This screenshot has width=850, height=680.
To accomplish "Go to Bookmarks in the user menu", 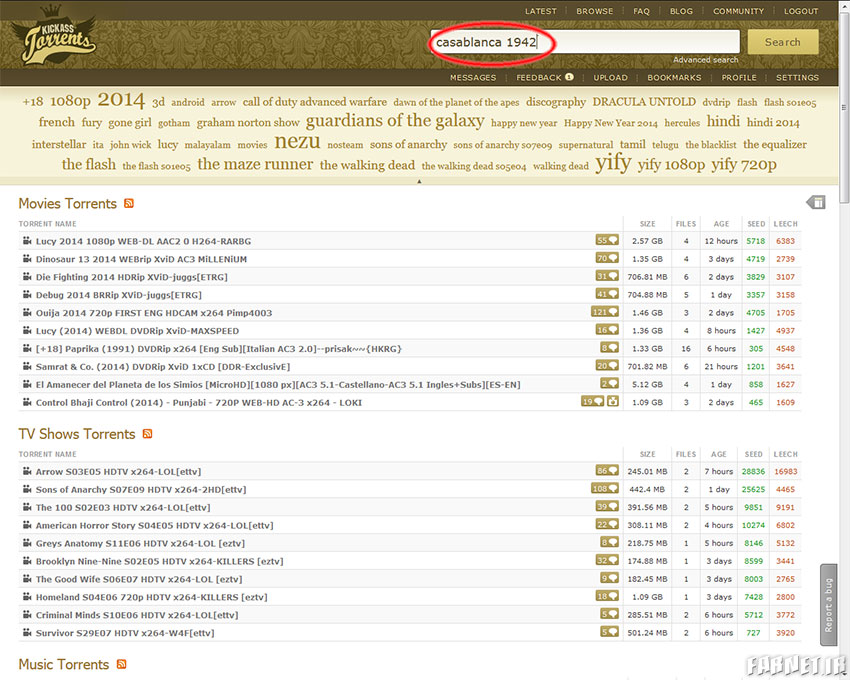I will click(x=674, y=77).
